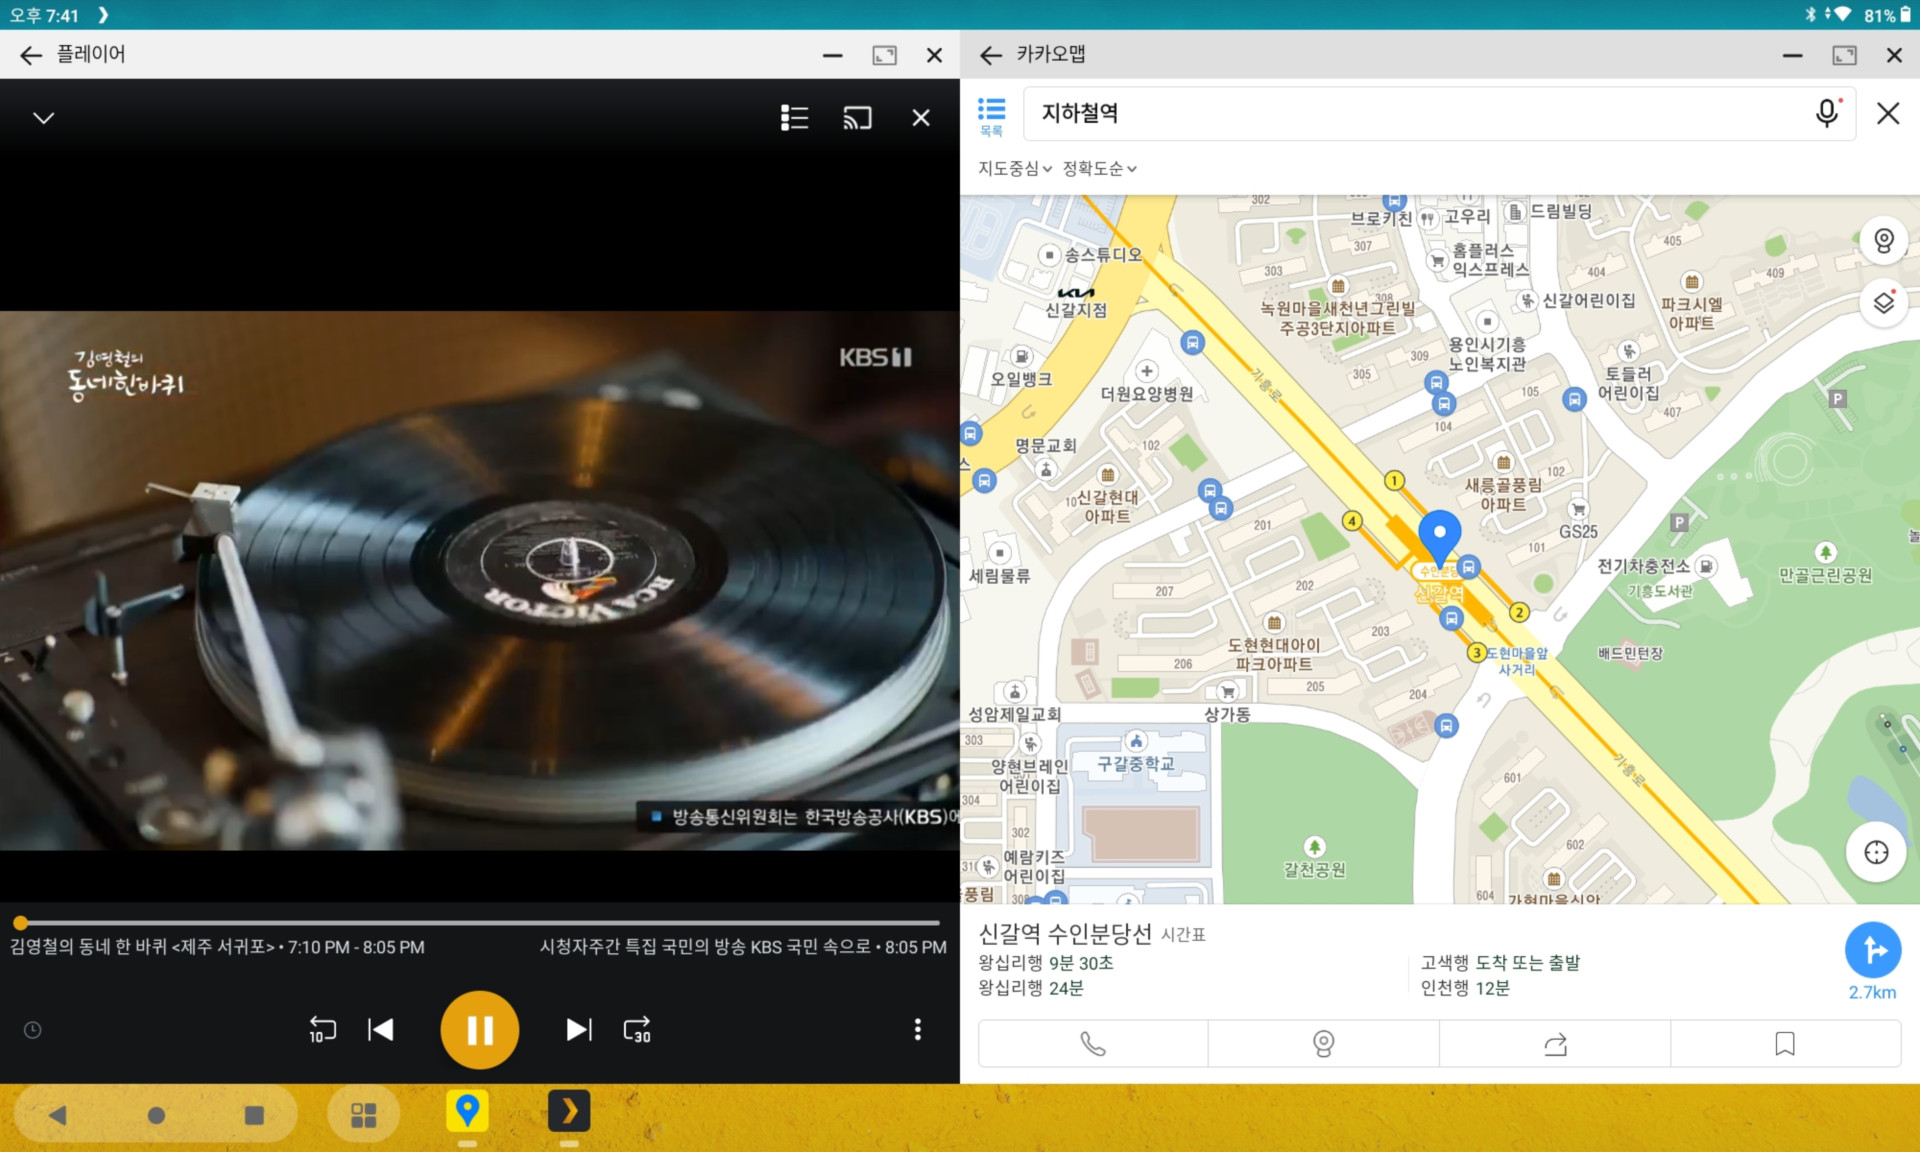Start directions to 신갈역
The width and height of the screenshot is (1920, 1152).
coord(1872,950)
